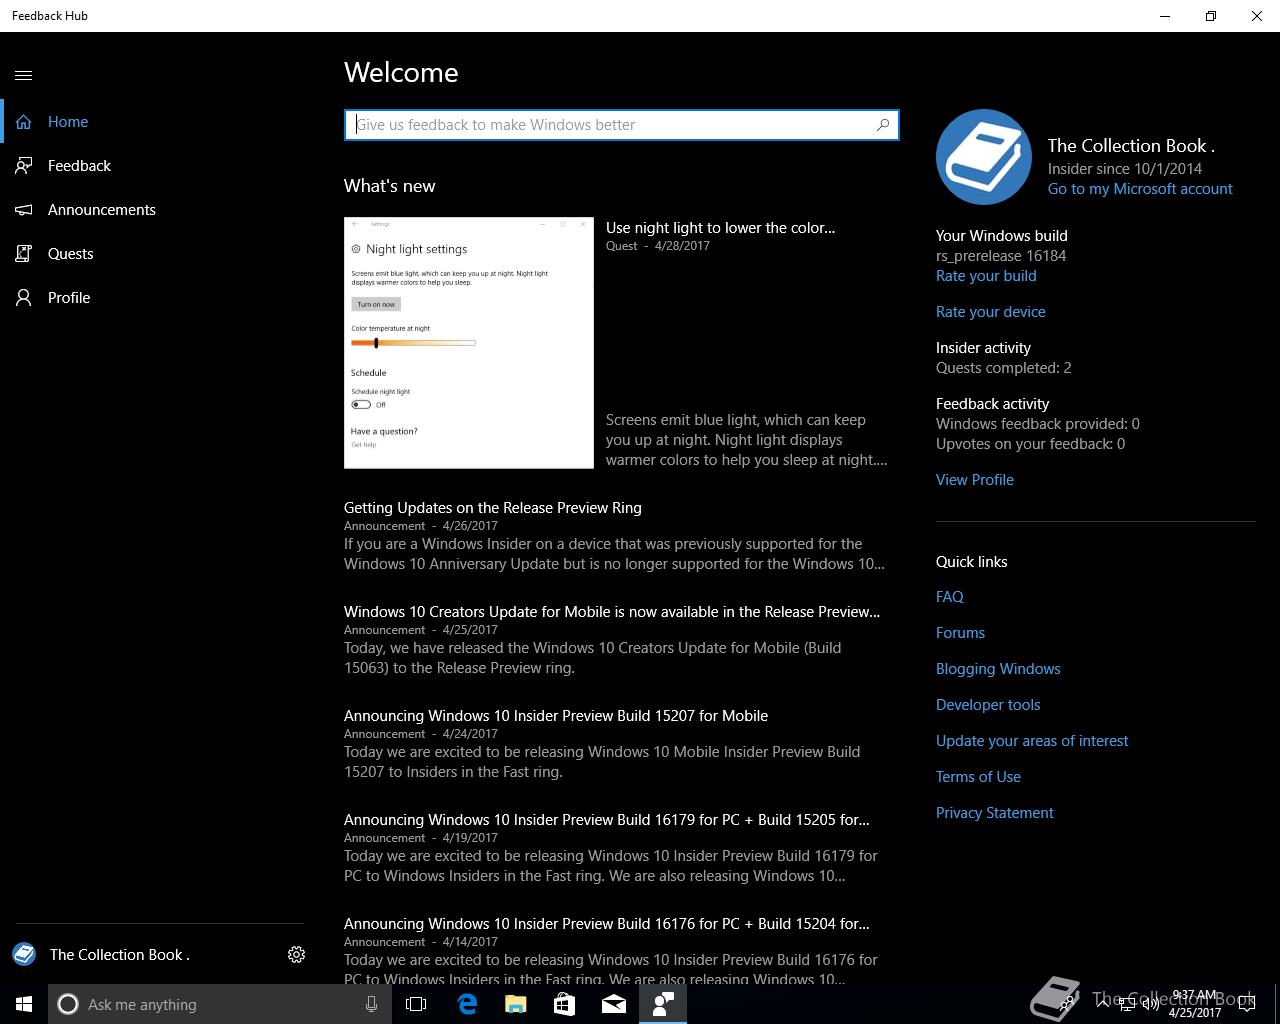Click the Home house icon

(24, 122)
